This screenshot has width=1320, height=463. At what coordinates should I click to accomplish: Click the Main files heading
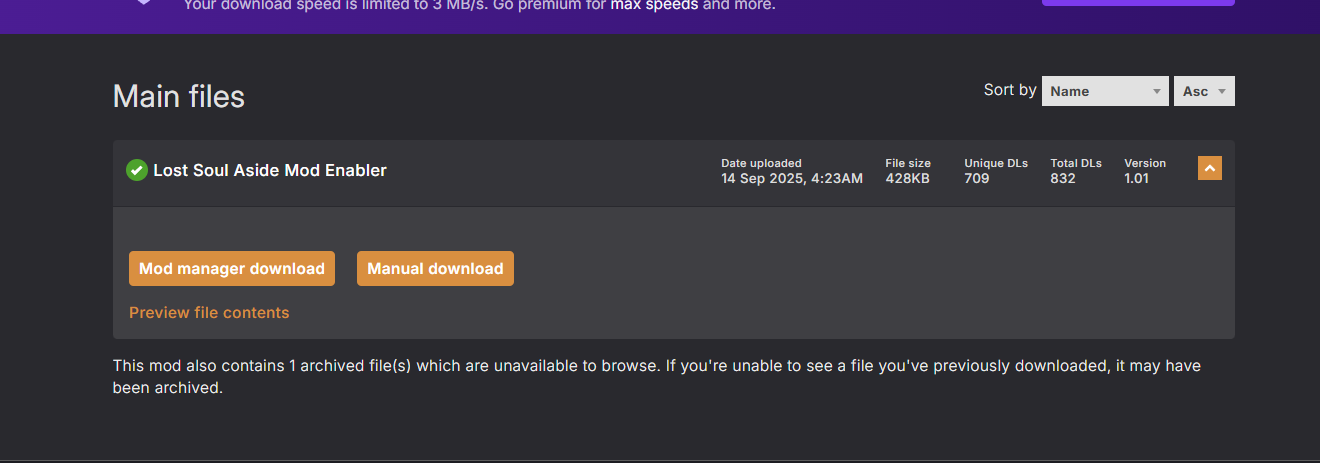click(x=179, y=96)
